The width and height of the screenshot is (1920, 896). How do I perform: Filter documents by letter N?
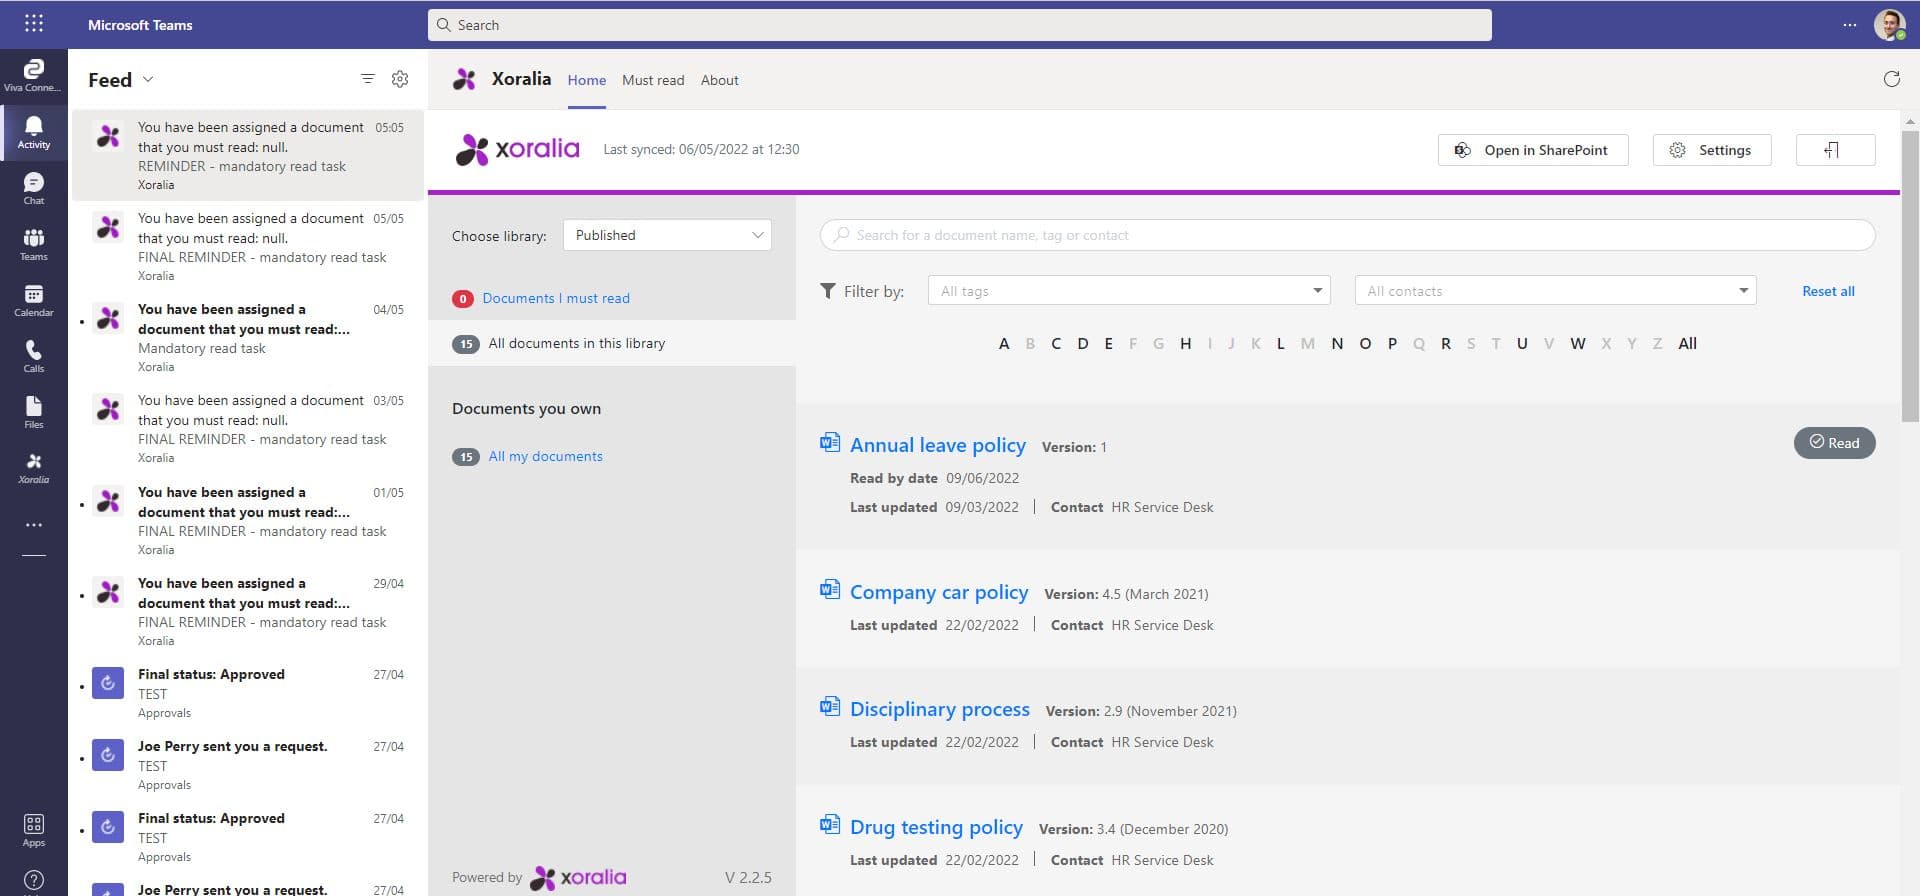coord(1337,344)
